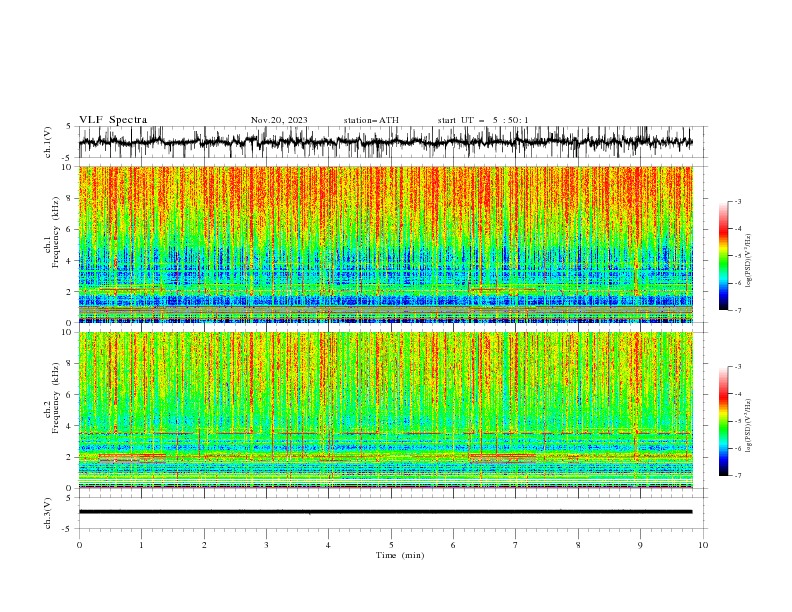Viewport: 792px width, 612px height.
Task: Click the 9 minute tick label on Time axis
Action: point(640,545)
